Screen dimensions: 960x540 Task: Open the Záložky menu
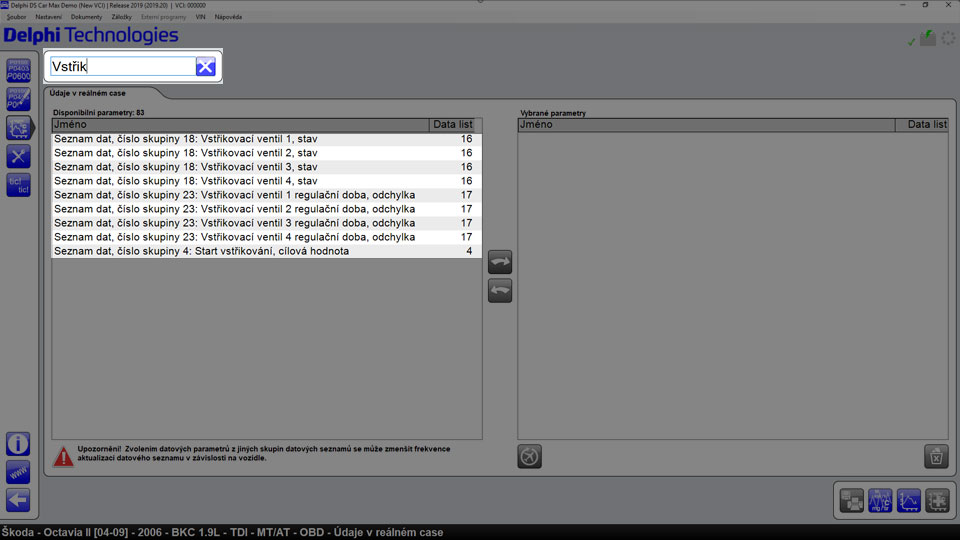click(x=121, y=17)
